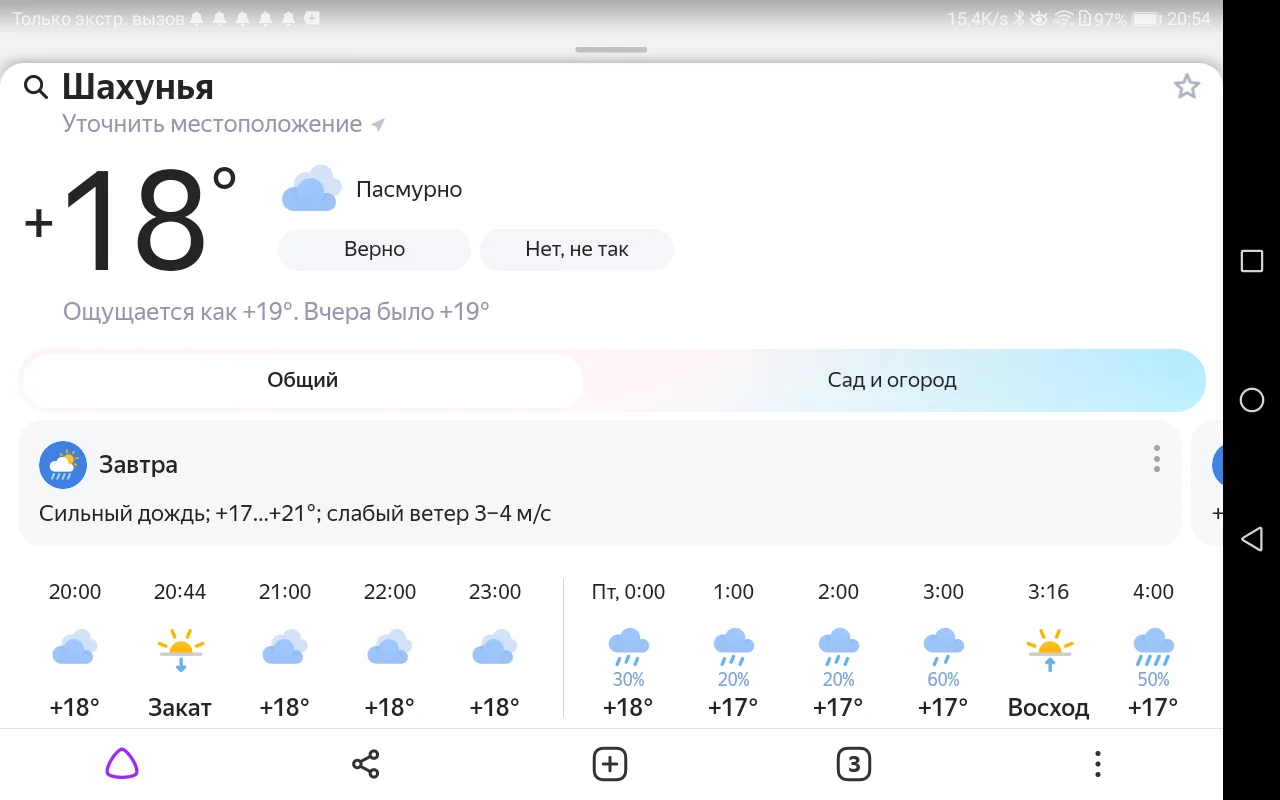The image size is (1280, 800).
Task: Tap the Восход sunrise icon at 3:16
Action: pos(1048,646)
